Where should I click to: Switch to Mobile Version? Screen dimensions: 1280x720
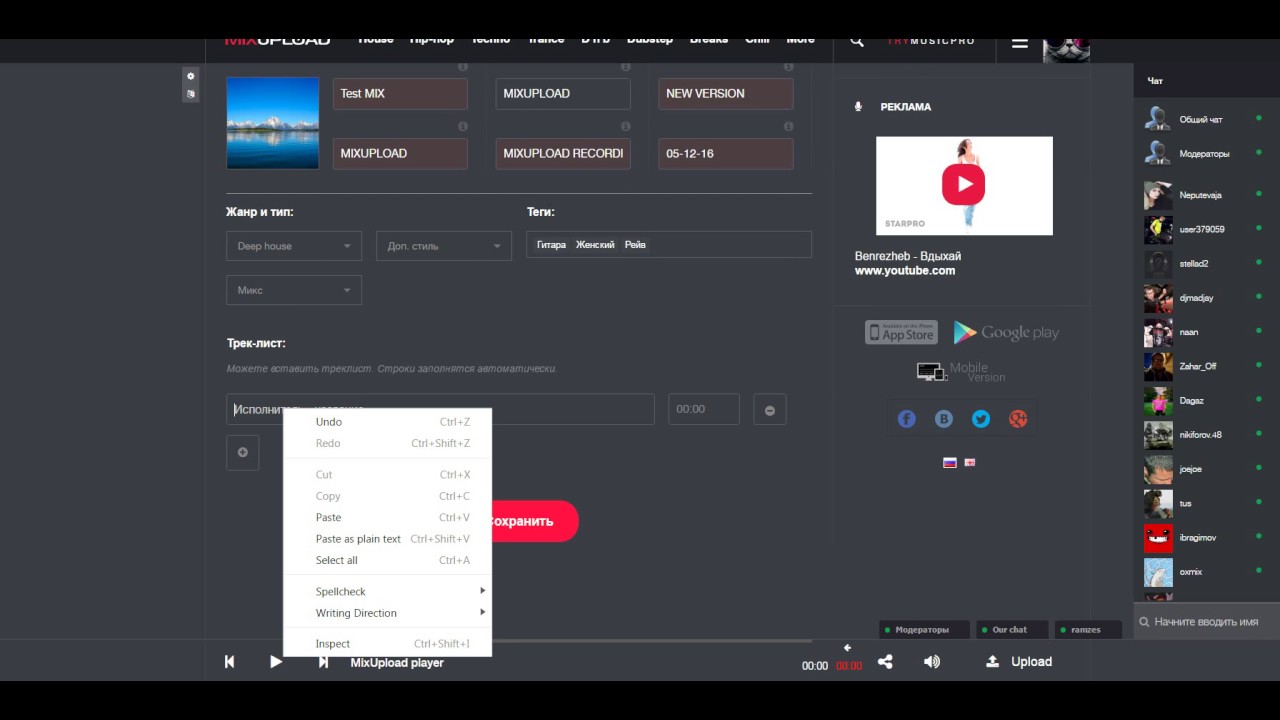click(x=961, y=372)
